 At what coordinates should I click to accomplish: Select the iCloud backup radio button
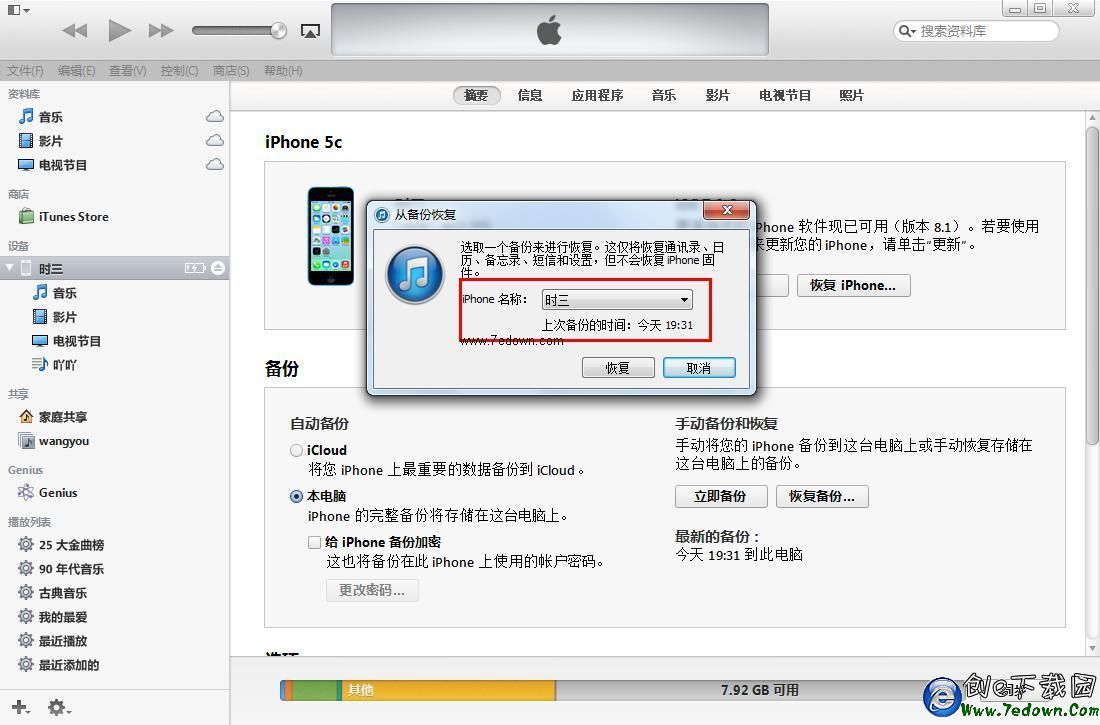(296, 451)
